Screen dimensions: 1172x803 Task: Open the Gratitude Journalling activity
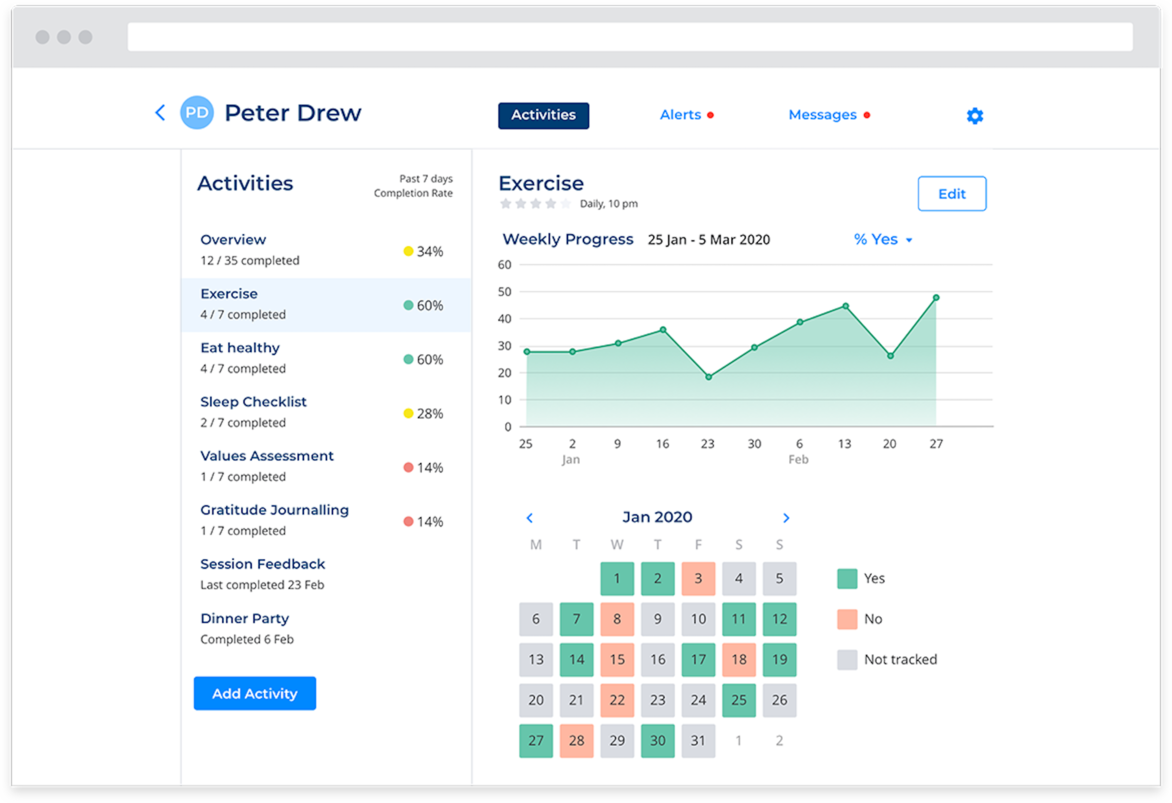(274, 510)
